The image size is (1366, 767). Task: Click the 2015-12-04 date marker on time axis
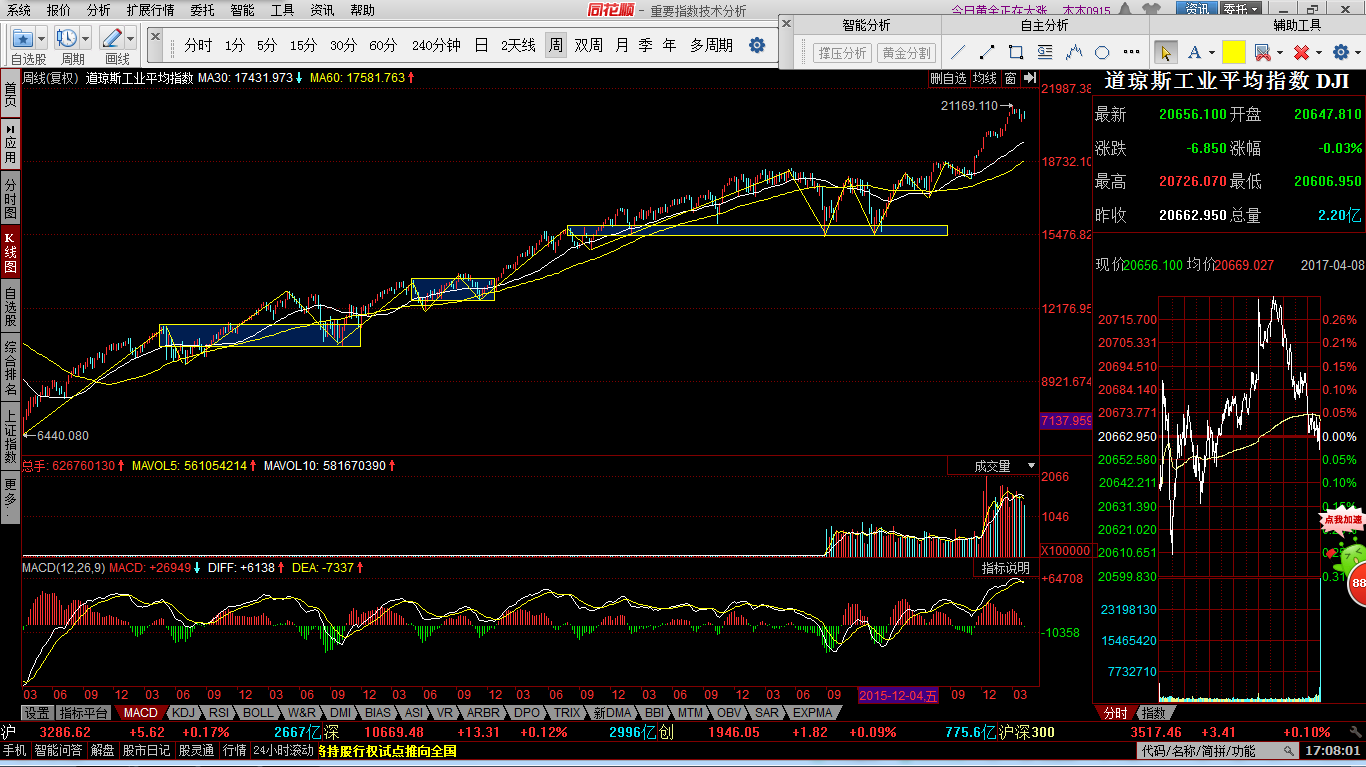coord(899,695)
